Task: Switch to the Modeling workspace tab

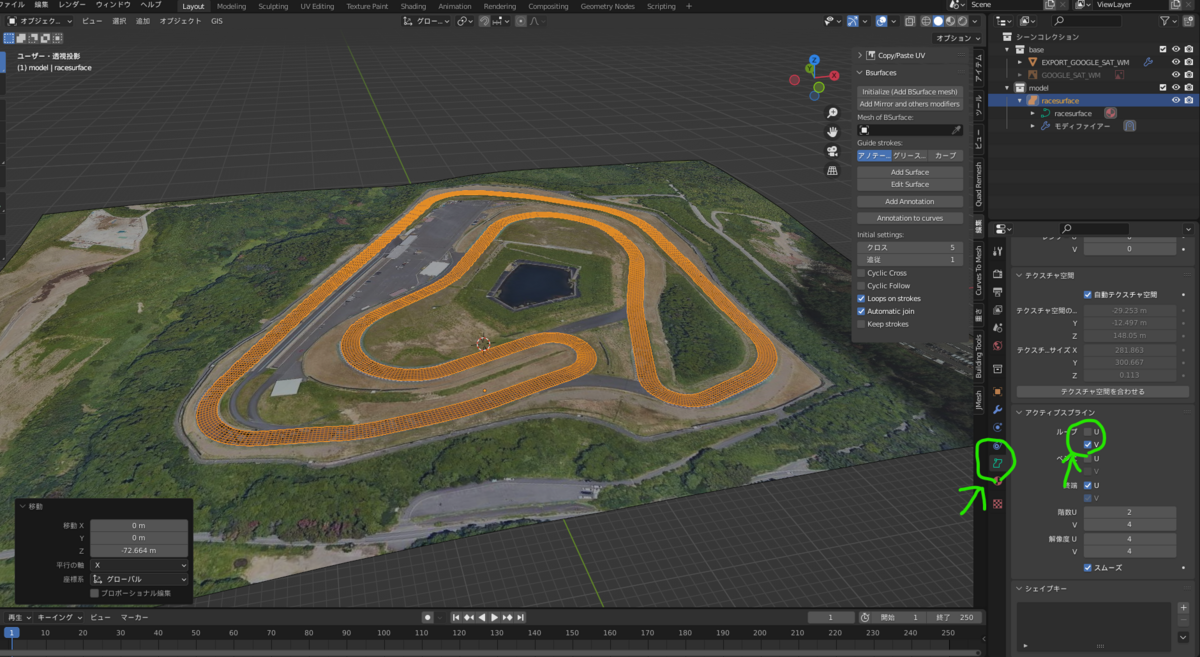Action: coord(231,6)
